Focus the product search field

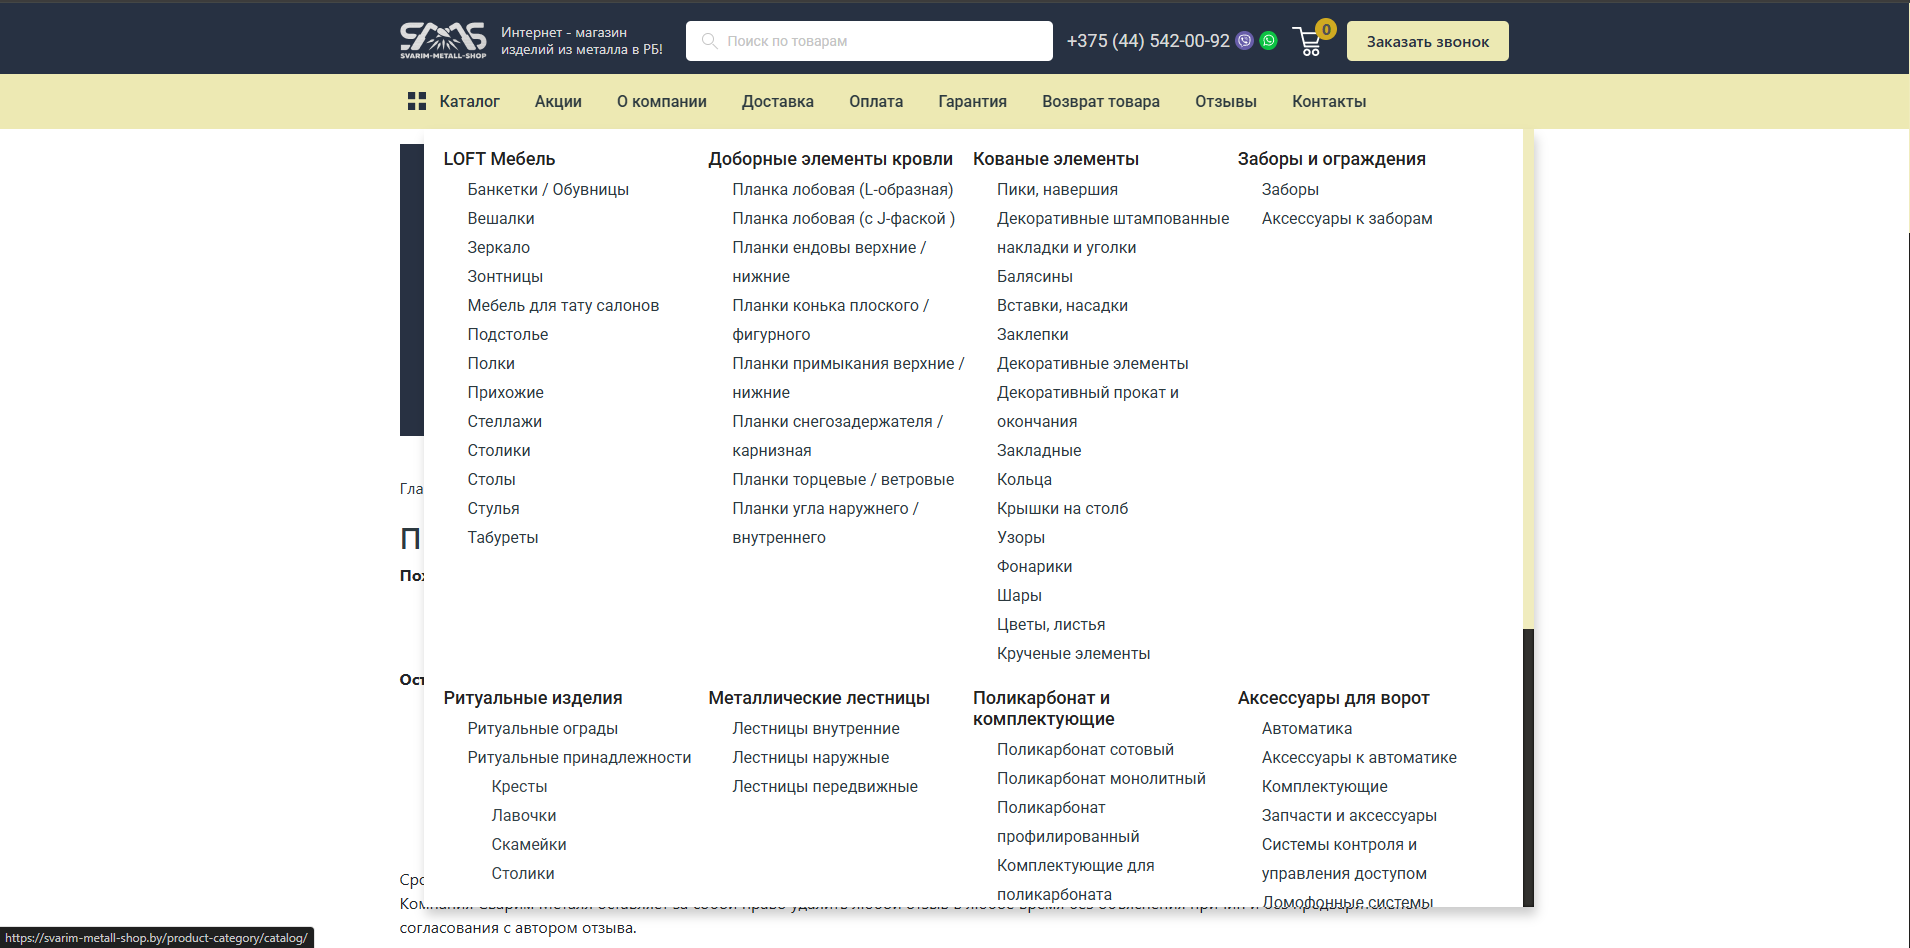pyautogui.click(x=869, y=41)
